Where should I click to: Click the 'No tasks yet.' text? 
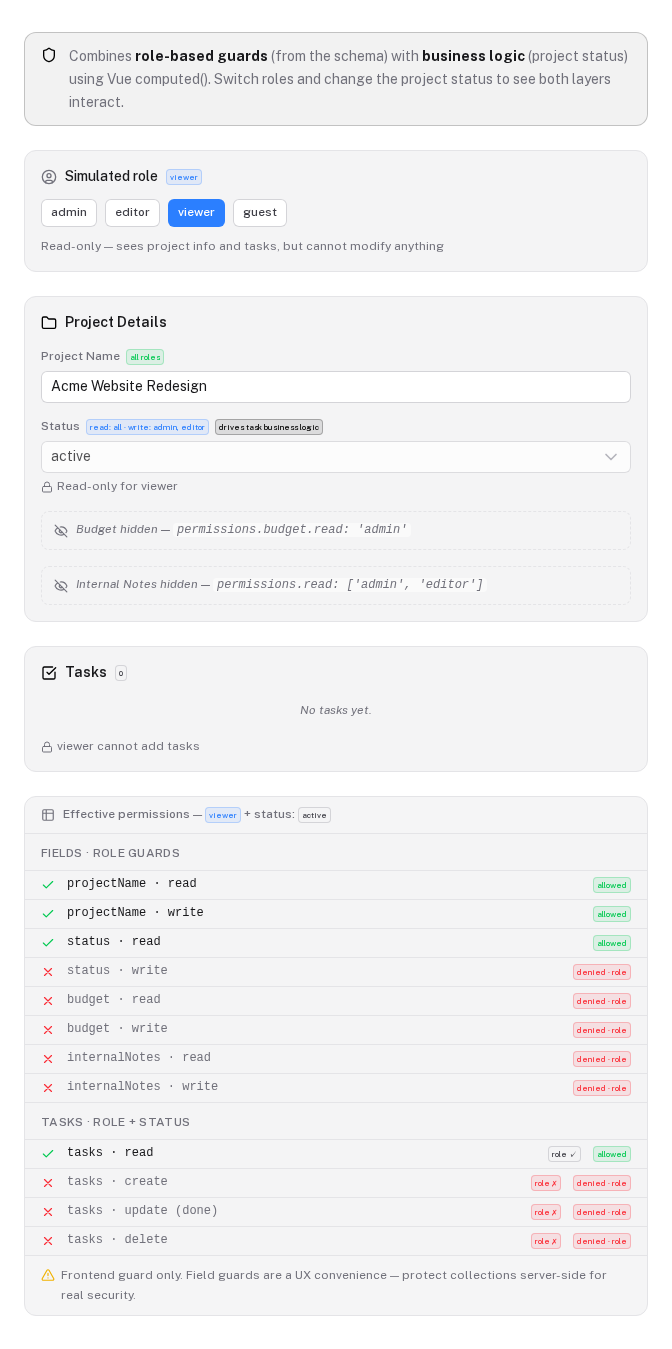pyautogui.click(x=336, y=711)
